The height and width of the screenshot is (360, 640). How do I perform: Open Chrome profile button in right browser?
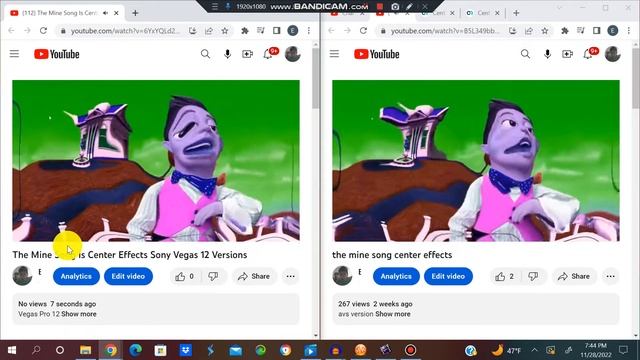(613, 31)
